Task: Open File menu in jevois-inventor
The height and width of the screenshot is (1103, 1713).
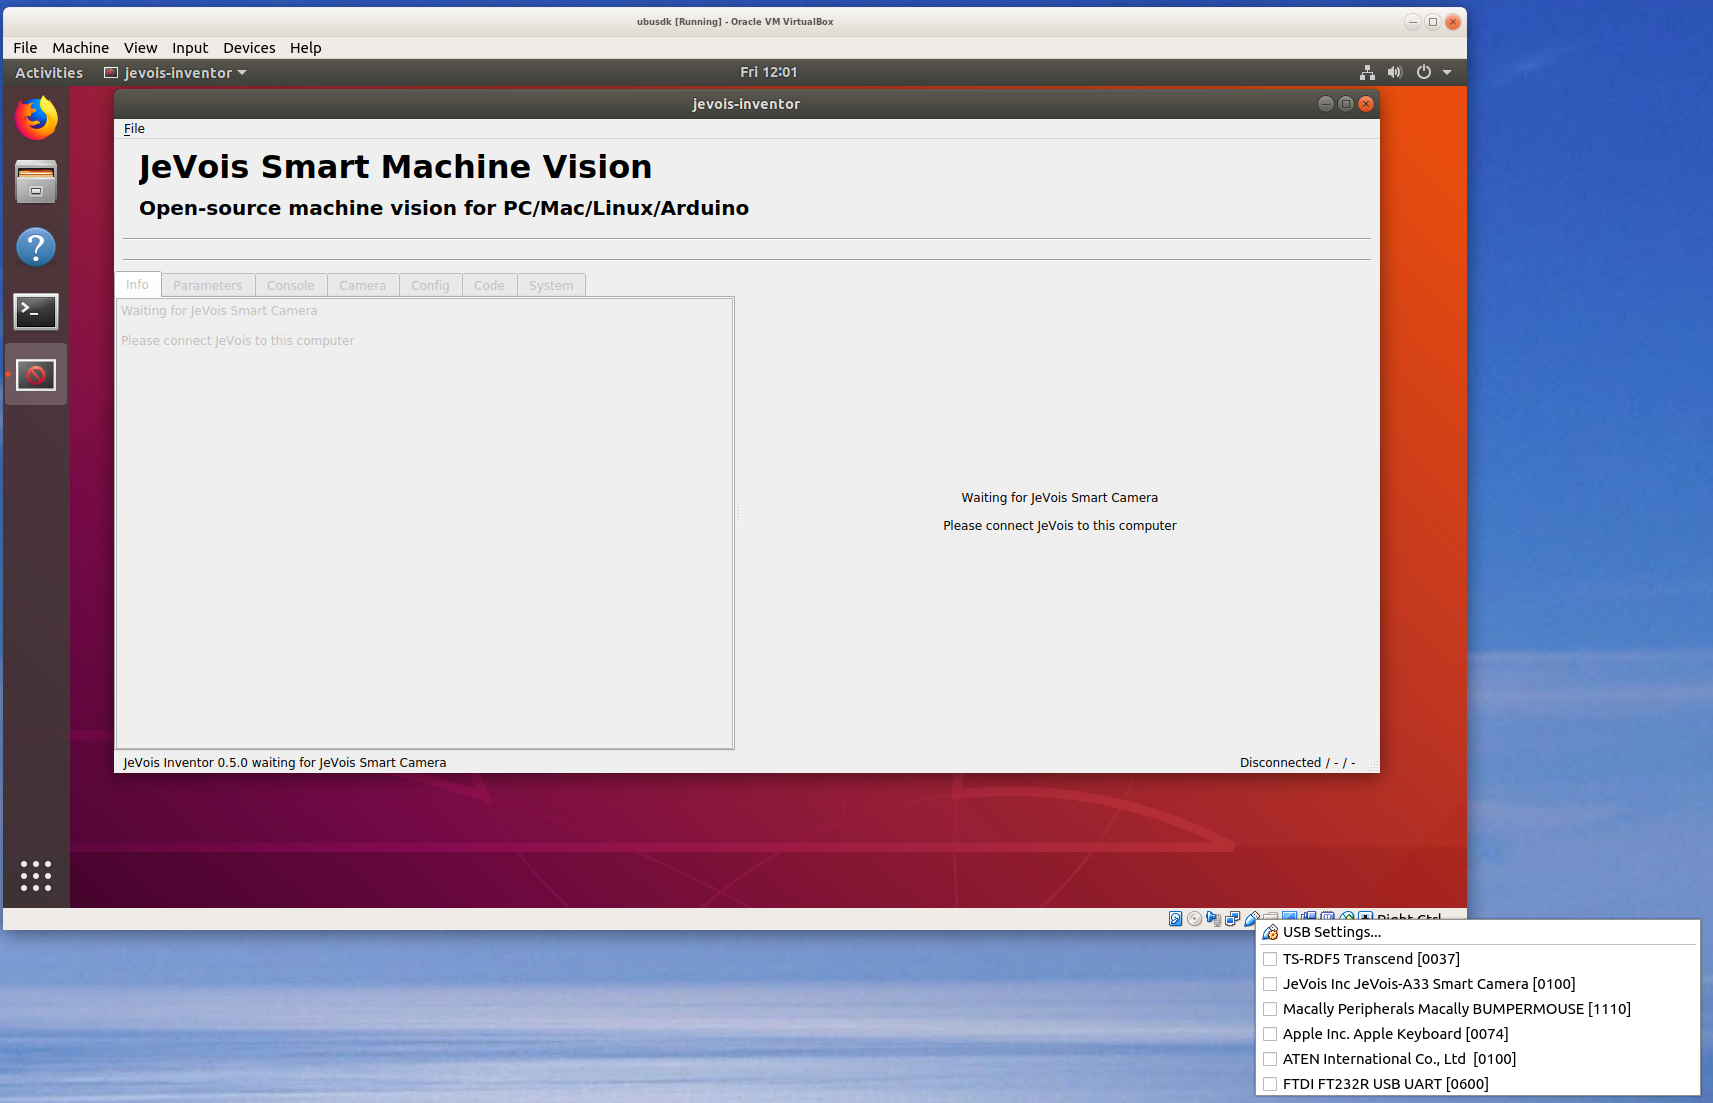Action: 134,129
